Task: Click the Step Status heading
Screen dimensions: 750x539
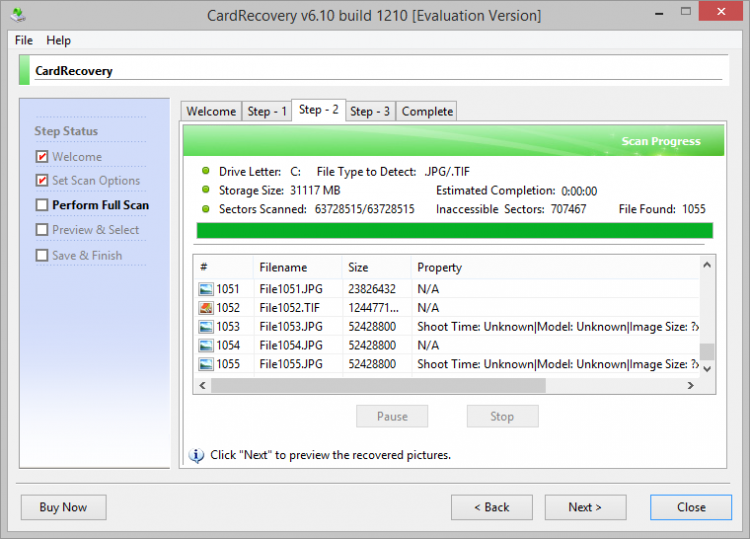Action: point(66,131)
